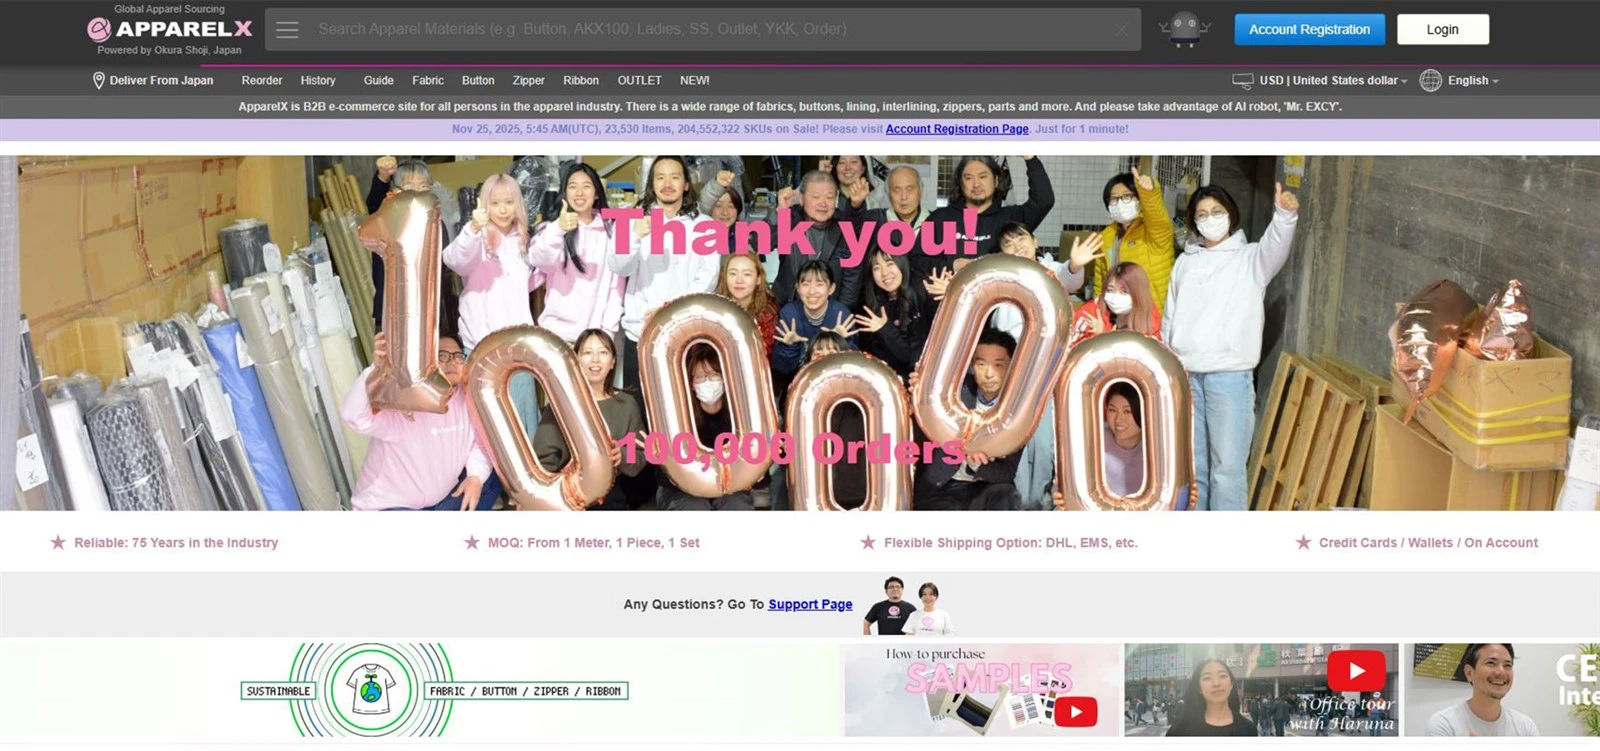
Task: Open the Reorder menu item
Action: click(x=262, y=81)
